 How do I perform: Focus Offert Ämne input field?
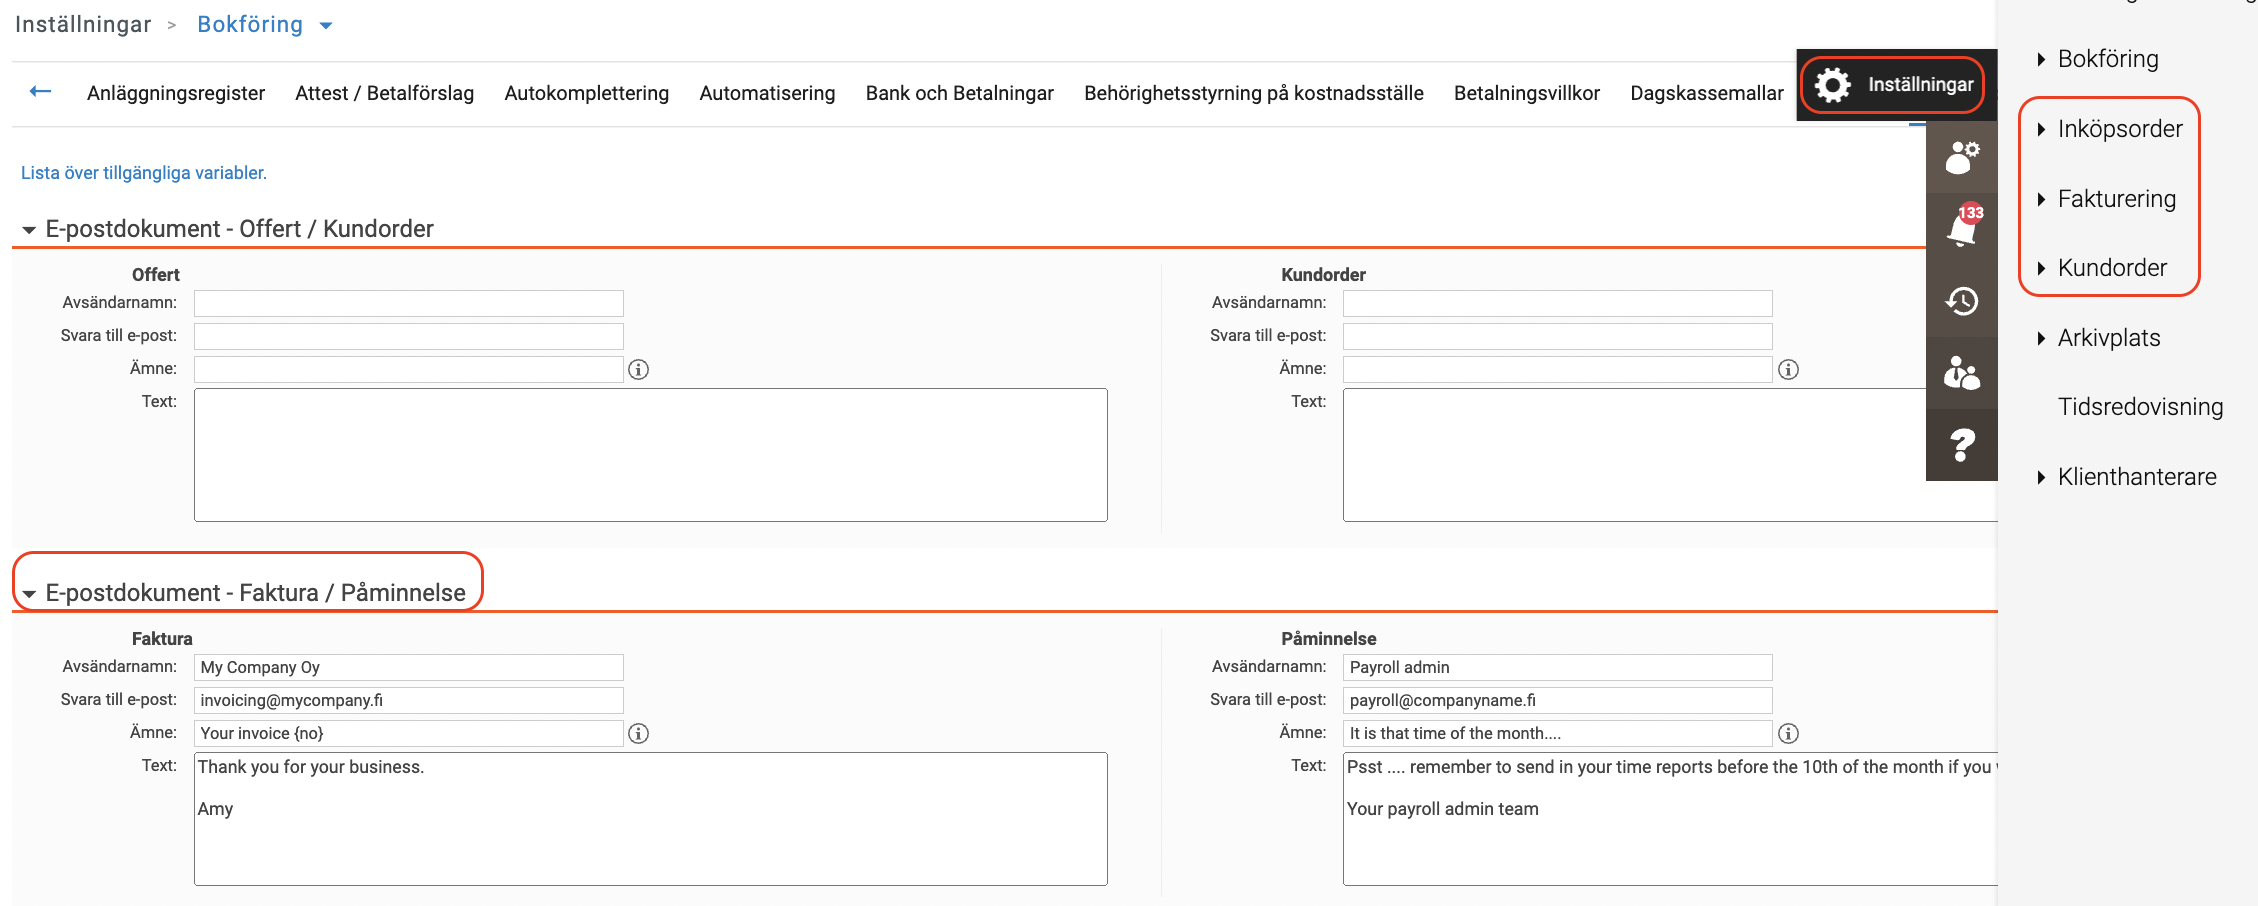click(409, 369)
